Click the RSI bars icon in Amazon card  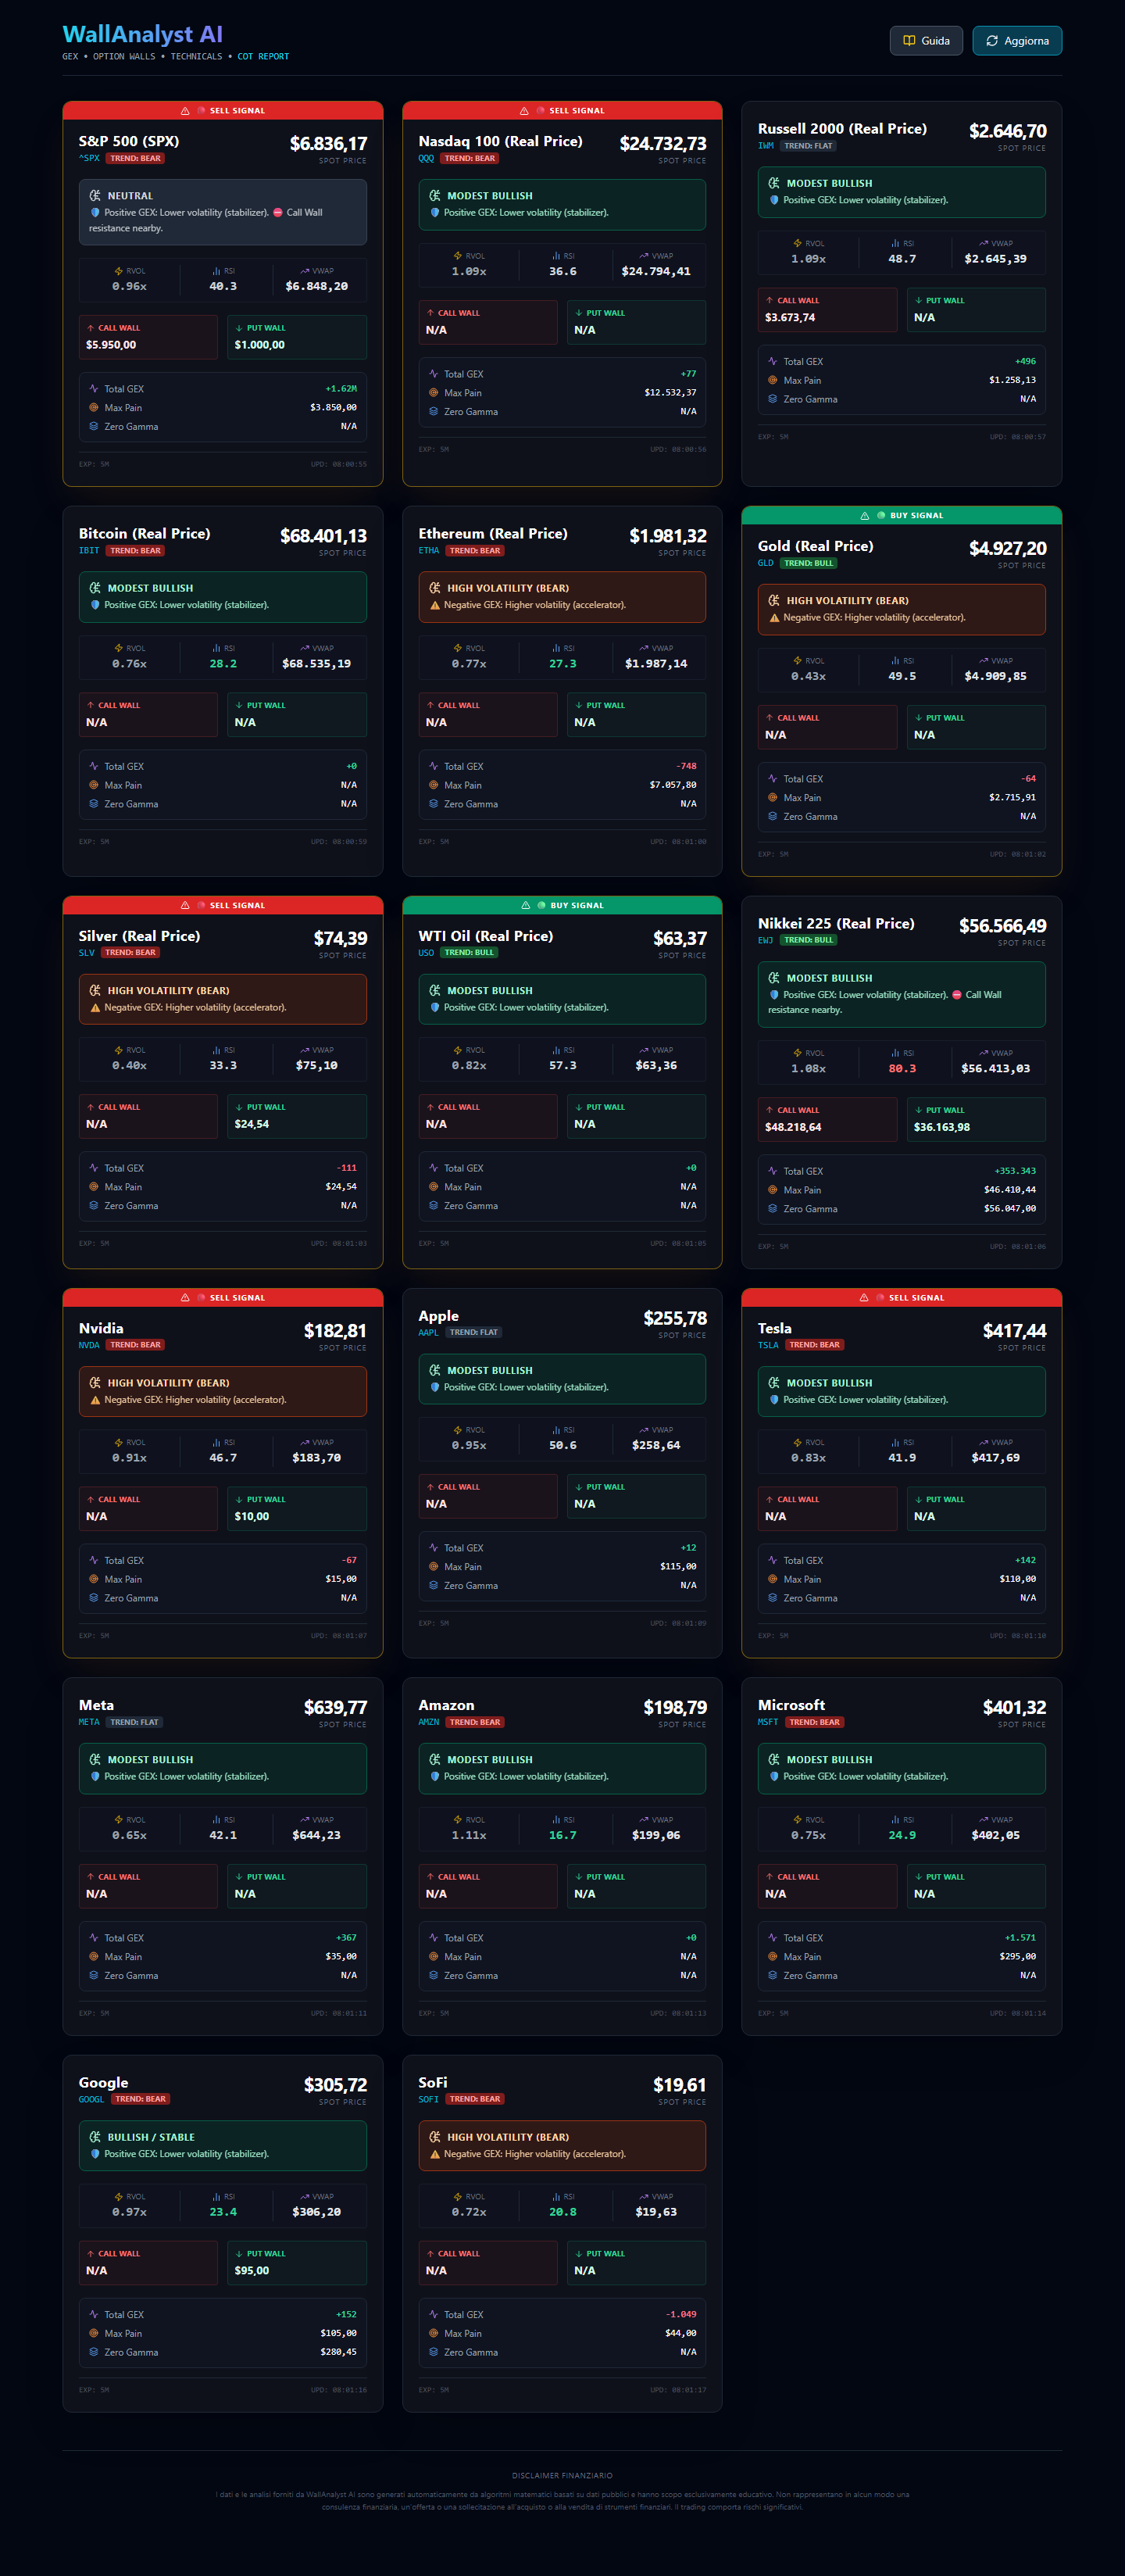click(x=556, y=1820)
